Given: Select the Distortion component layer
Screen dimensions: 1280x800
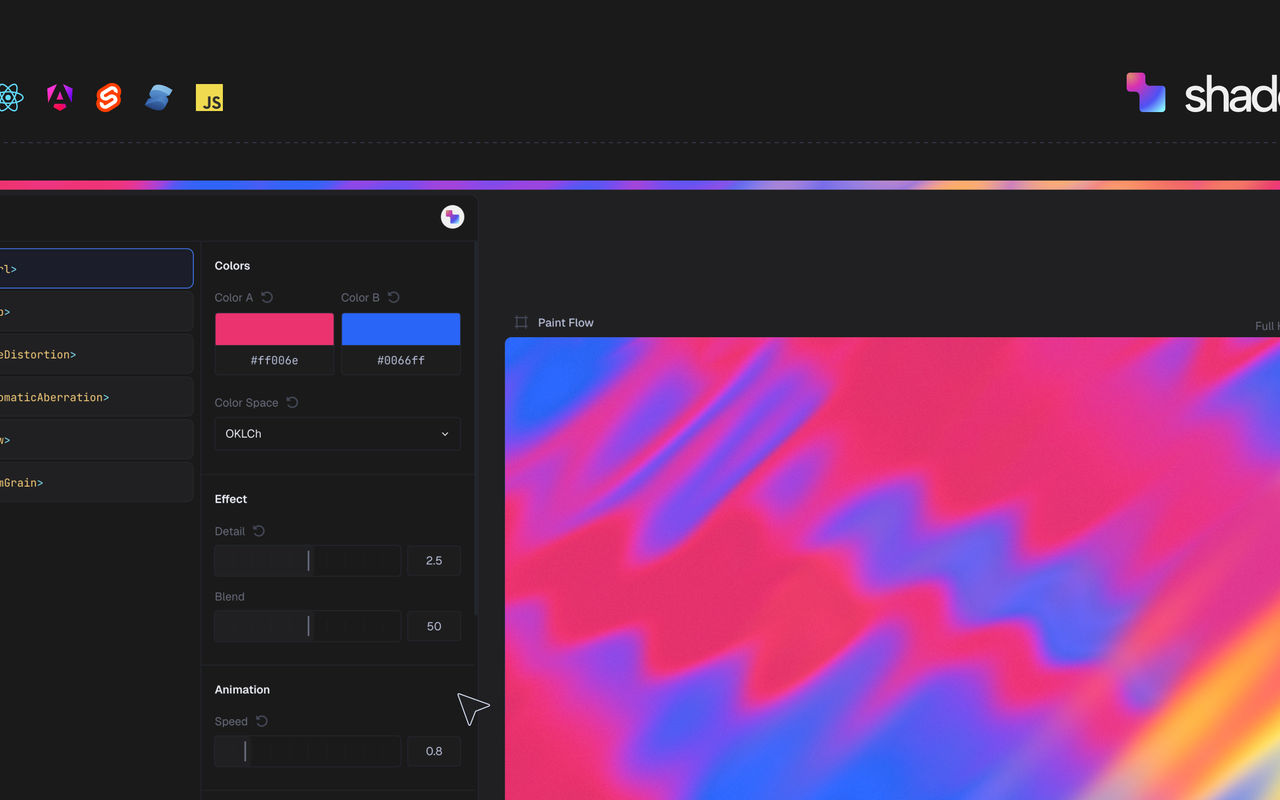Looking at the screenshot, I should 96,354.
